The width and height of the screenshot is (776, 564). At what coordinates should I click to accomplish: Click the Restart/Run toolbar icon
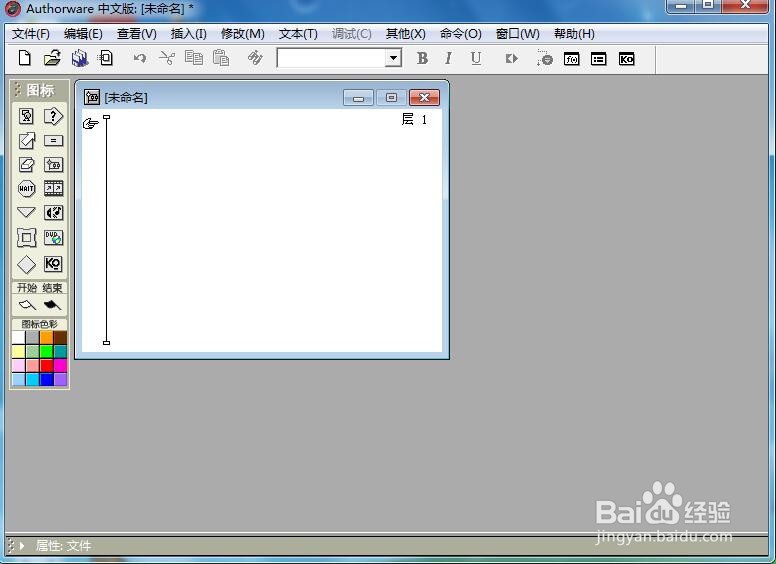(511, 59)
